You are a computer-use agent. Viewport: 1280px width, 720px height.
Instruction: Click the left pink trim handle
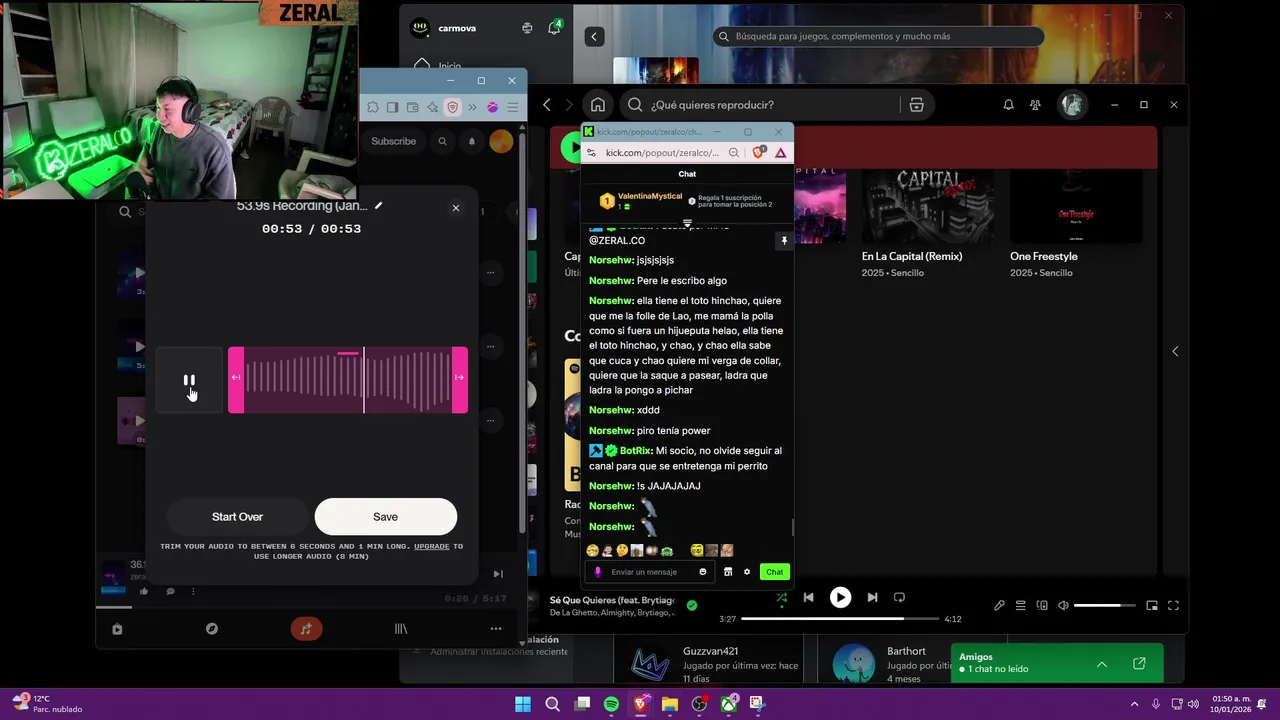click(236, 378)
